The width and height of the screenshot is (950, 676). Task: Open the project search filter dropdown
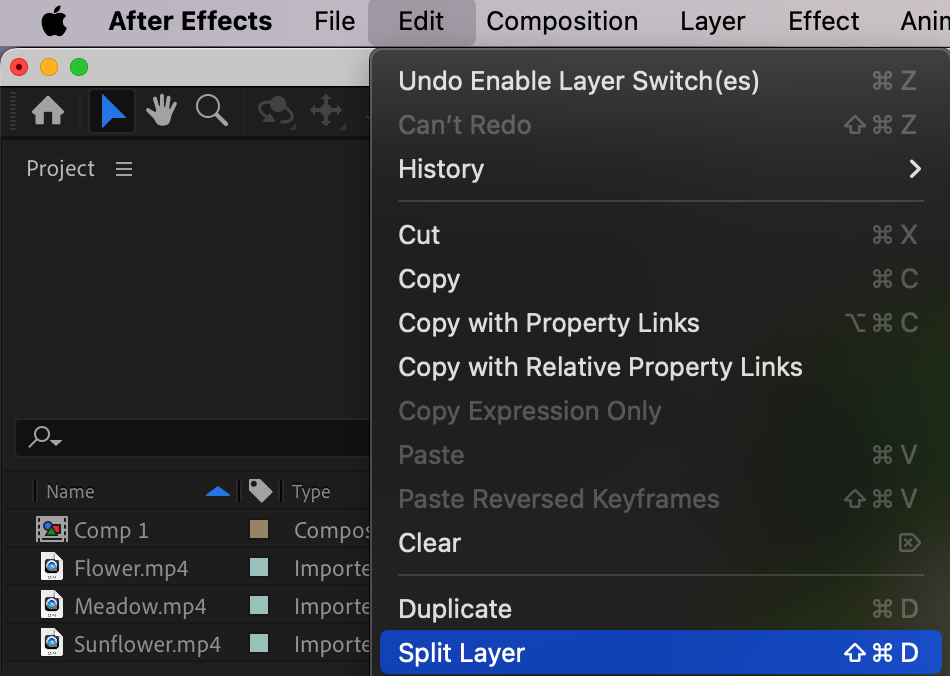(45, 437)
